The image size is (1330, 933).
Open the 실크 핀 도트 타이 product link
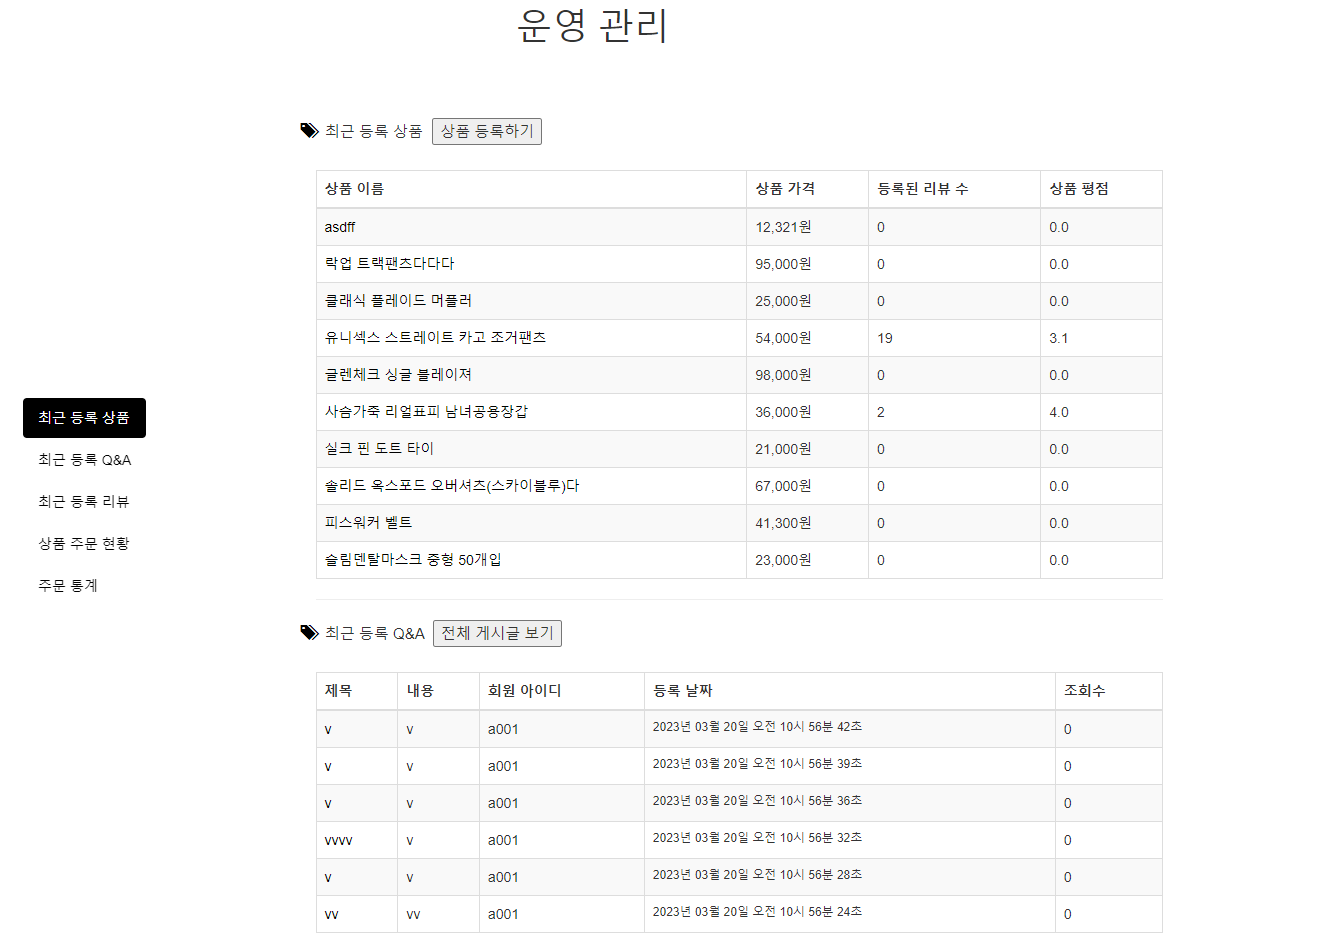(x=380, y=449)
